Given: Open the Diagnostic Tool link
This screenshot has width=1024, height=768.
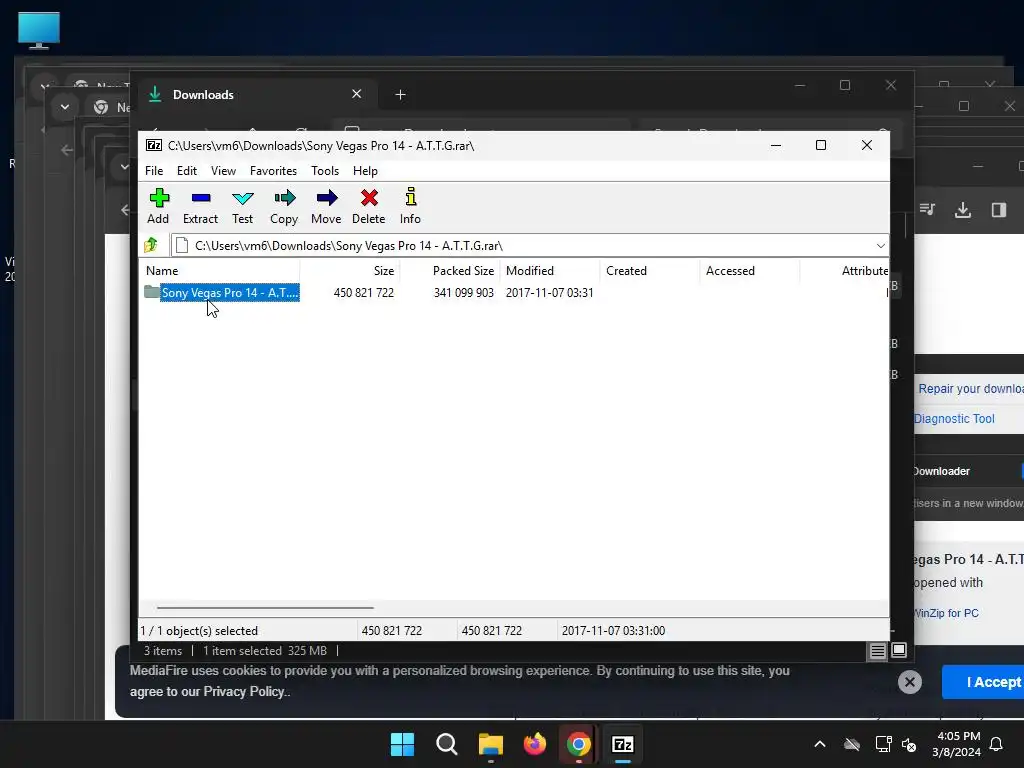Looking at the screenshot, I should [954, 419].
